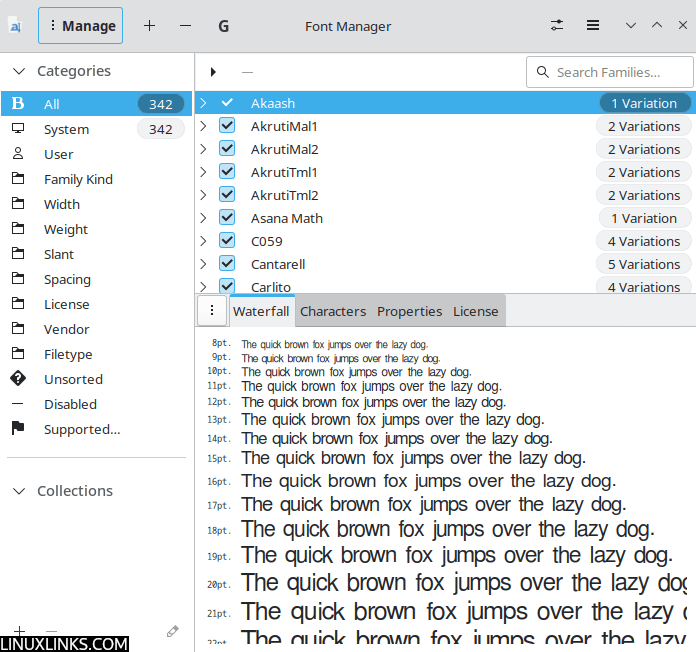The width and height of the screenshot is (696, 652).
Task: Click the Font Manager app icon
Action: (16, 26)
